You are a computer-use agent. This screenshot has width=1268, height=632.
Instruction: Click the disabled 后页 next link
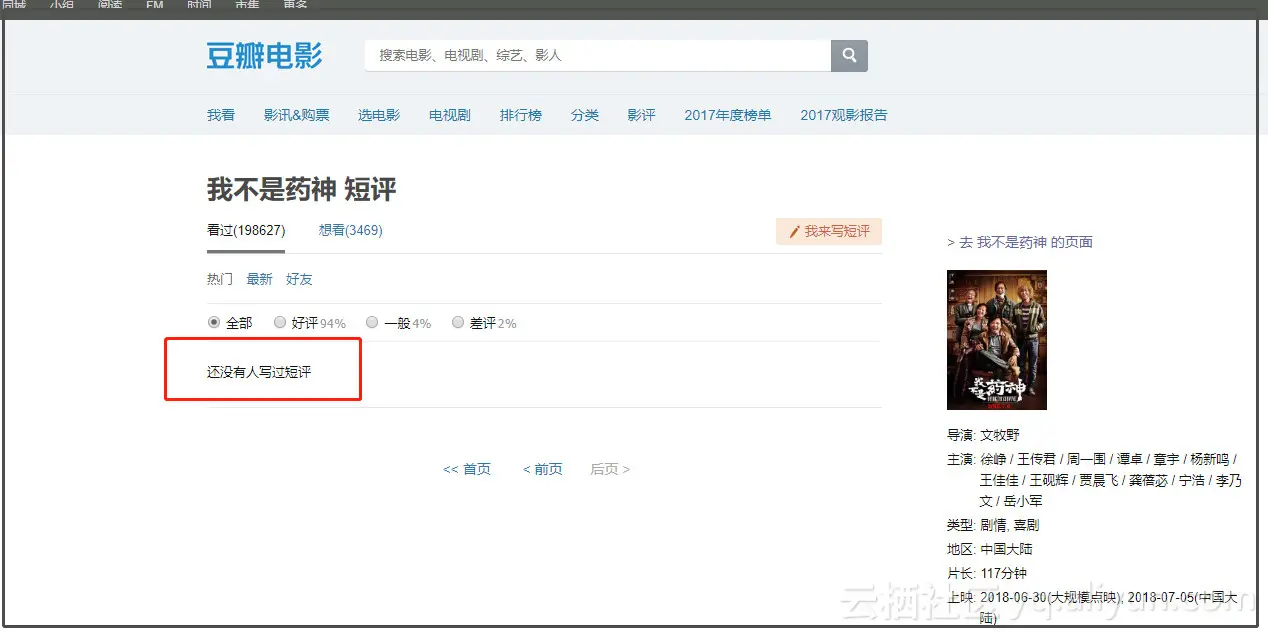(x=610, y=469)
